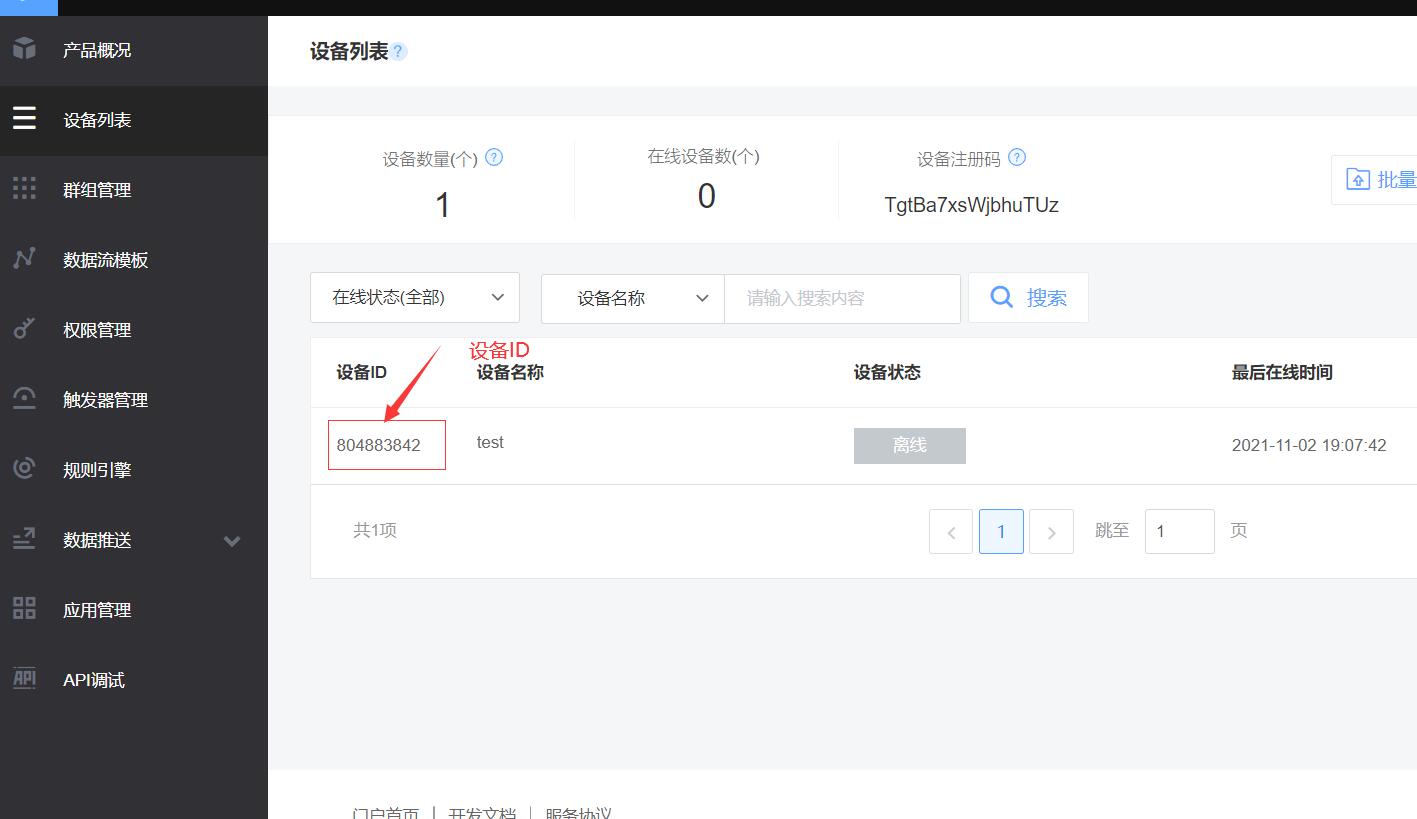Open the 在线状态(全部) dropdown

coord(414,297)
